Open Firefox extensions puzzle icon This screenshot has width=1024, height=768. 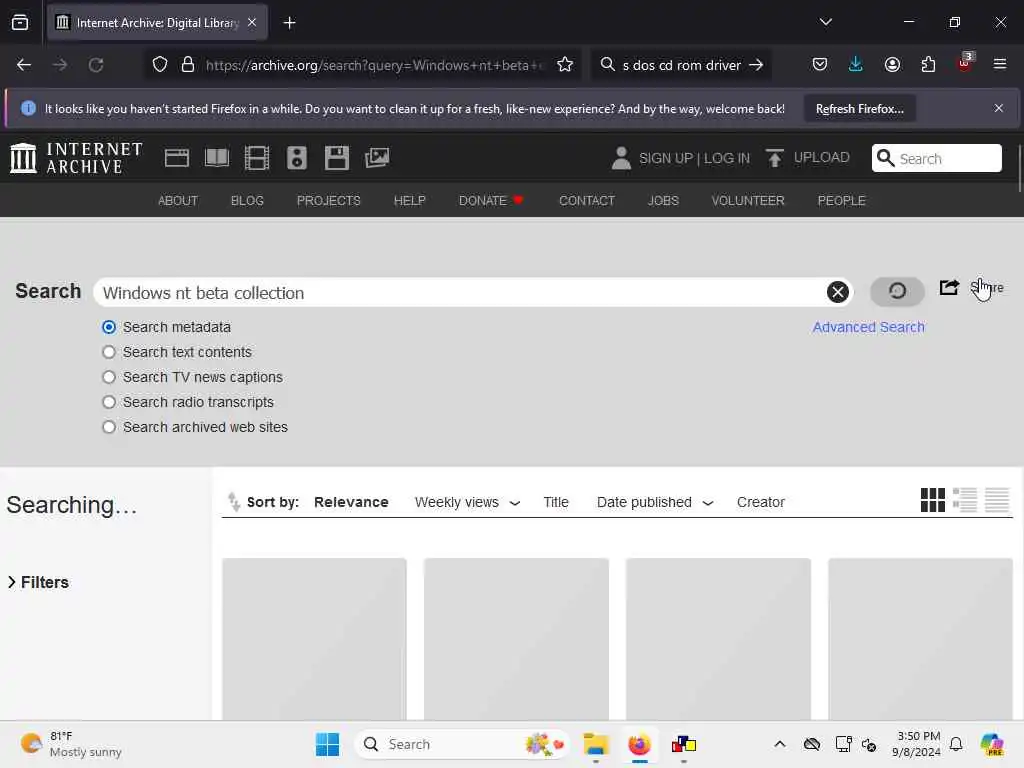click(x=928, y=64)
